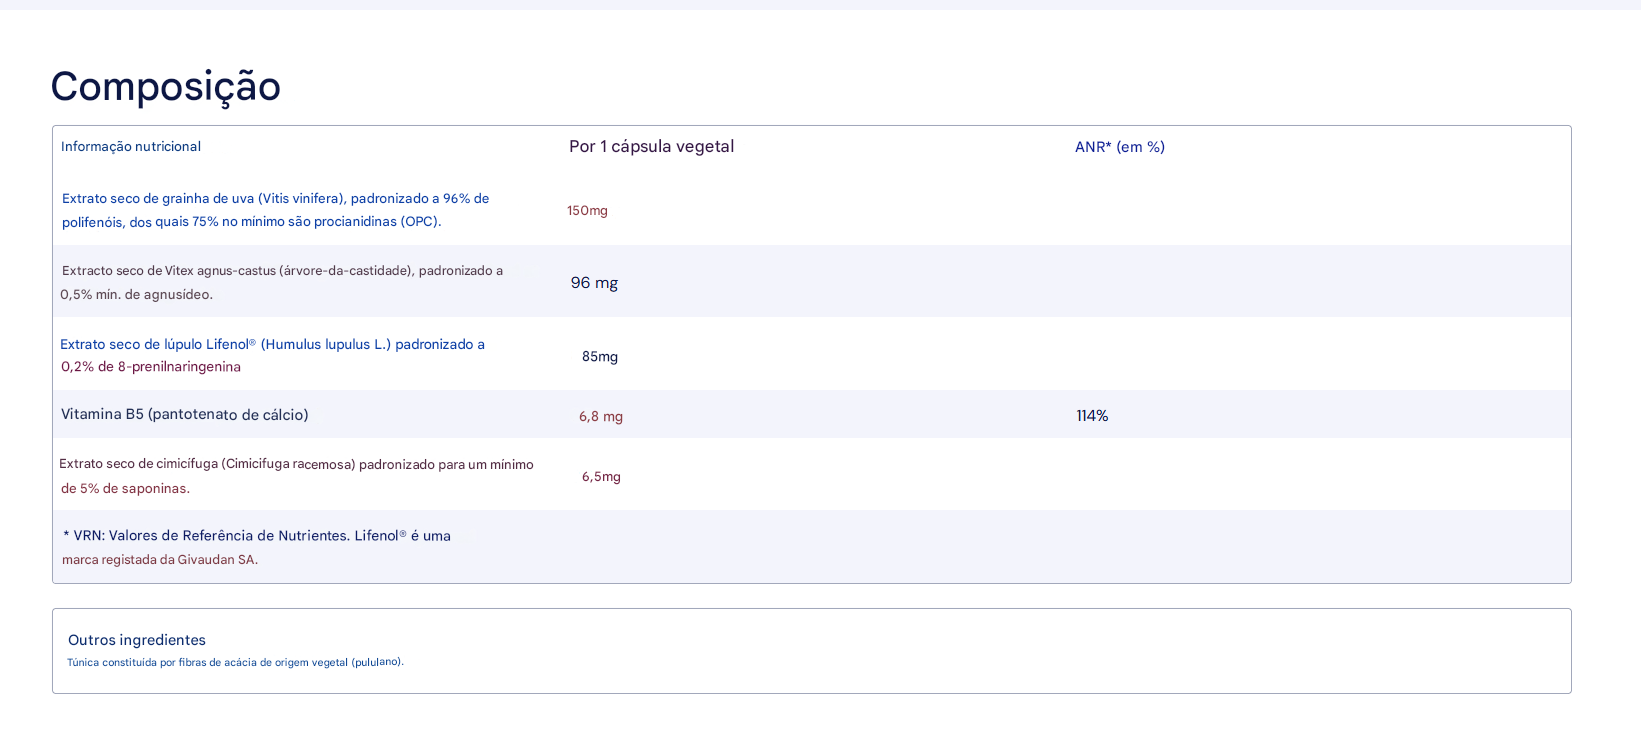Click the Outros ingredientes heading
The image size is (1641, 753).
[x=137, y=640]
